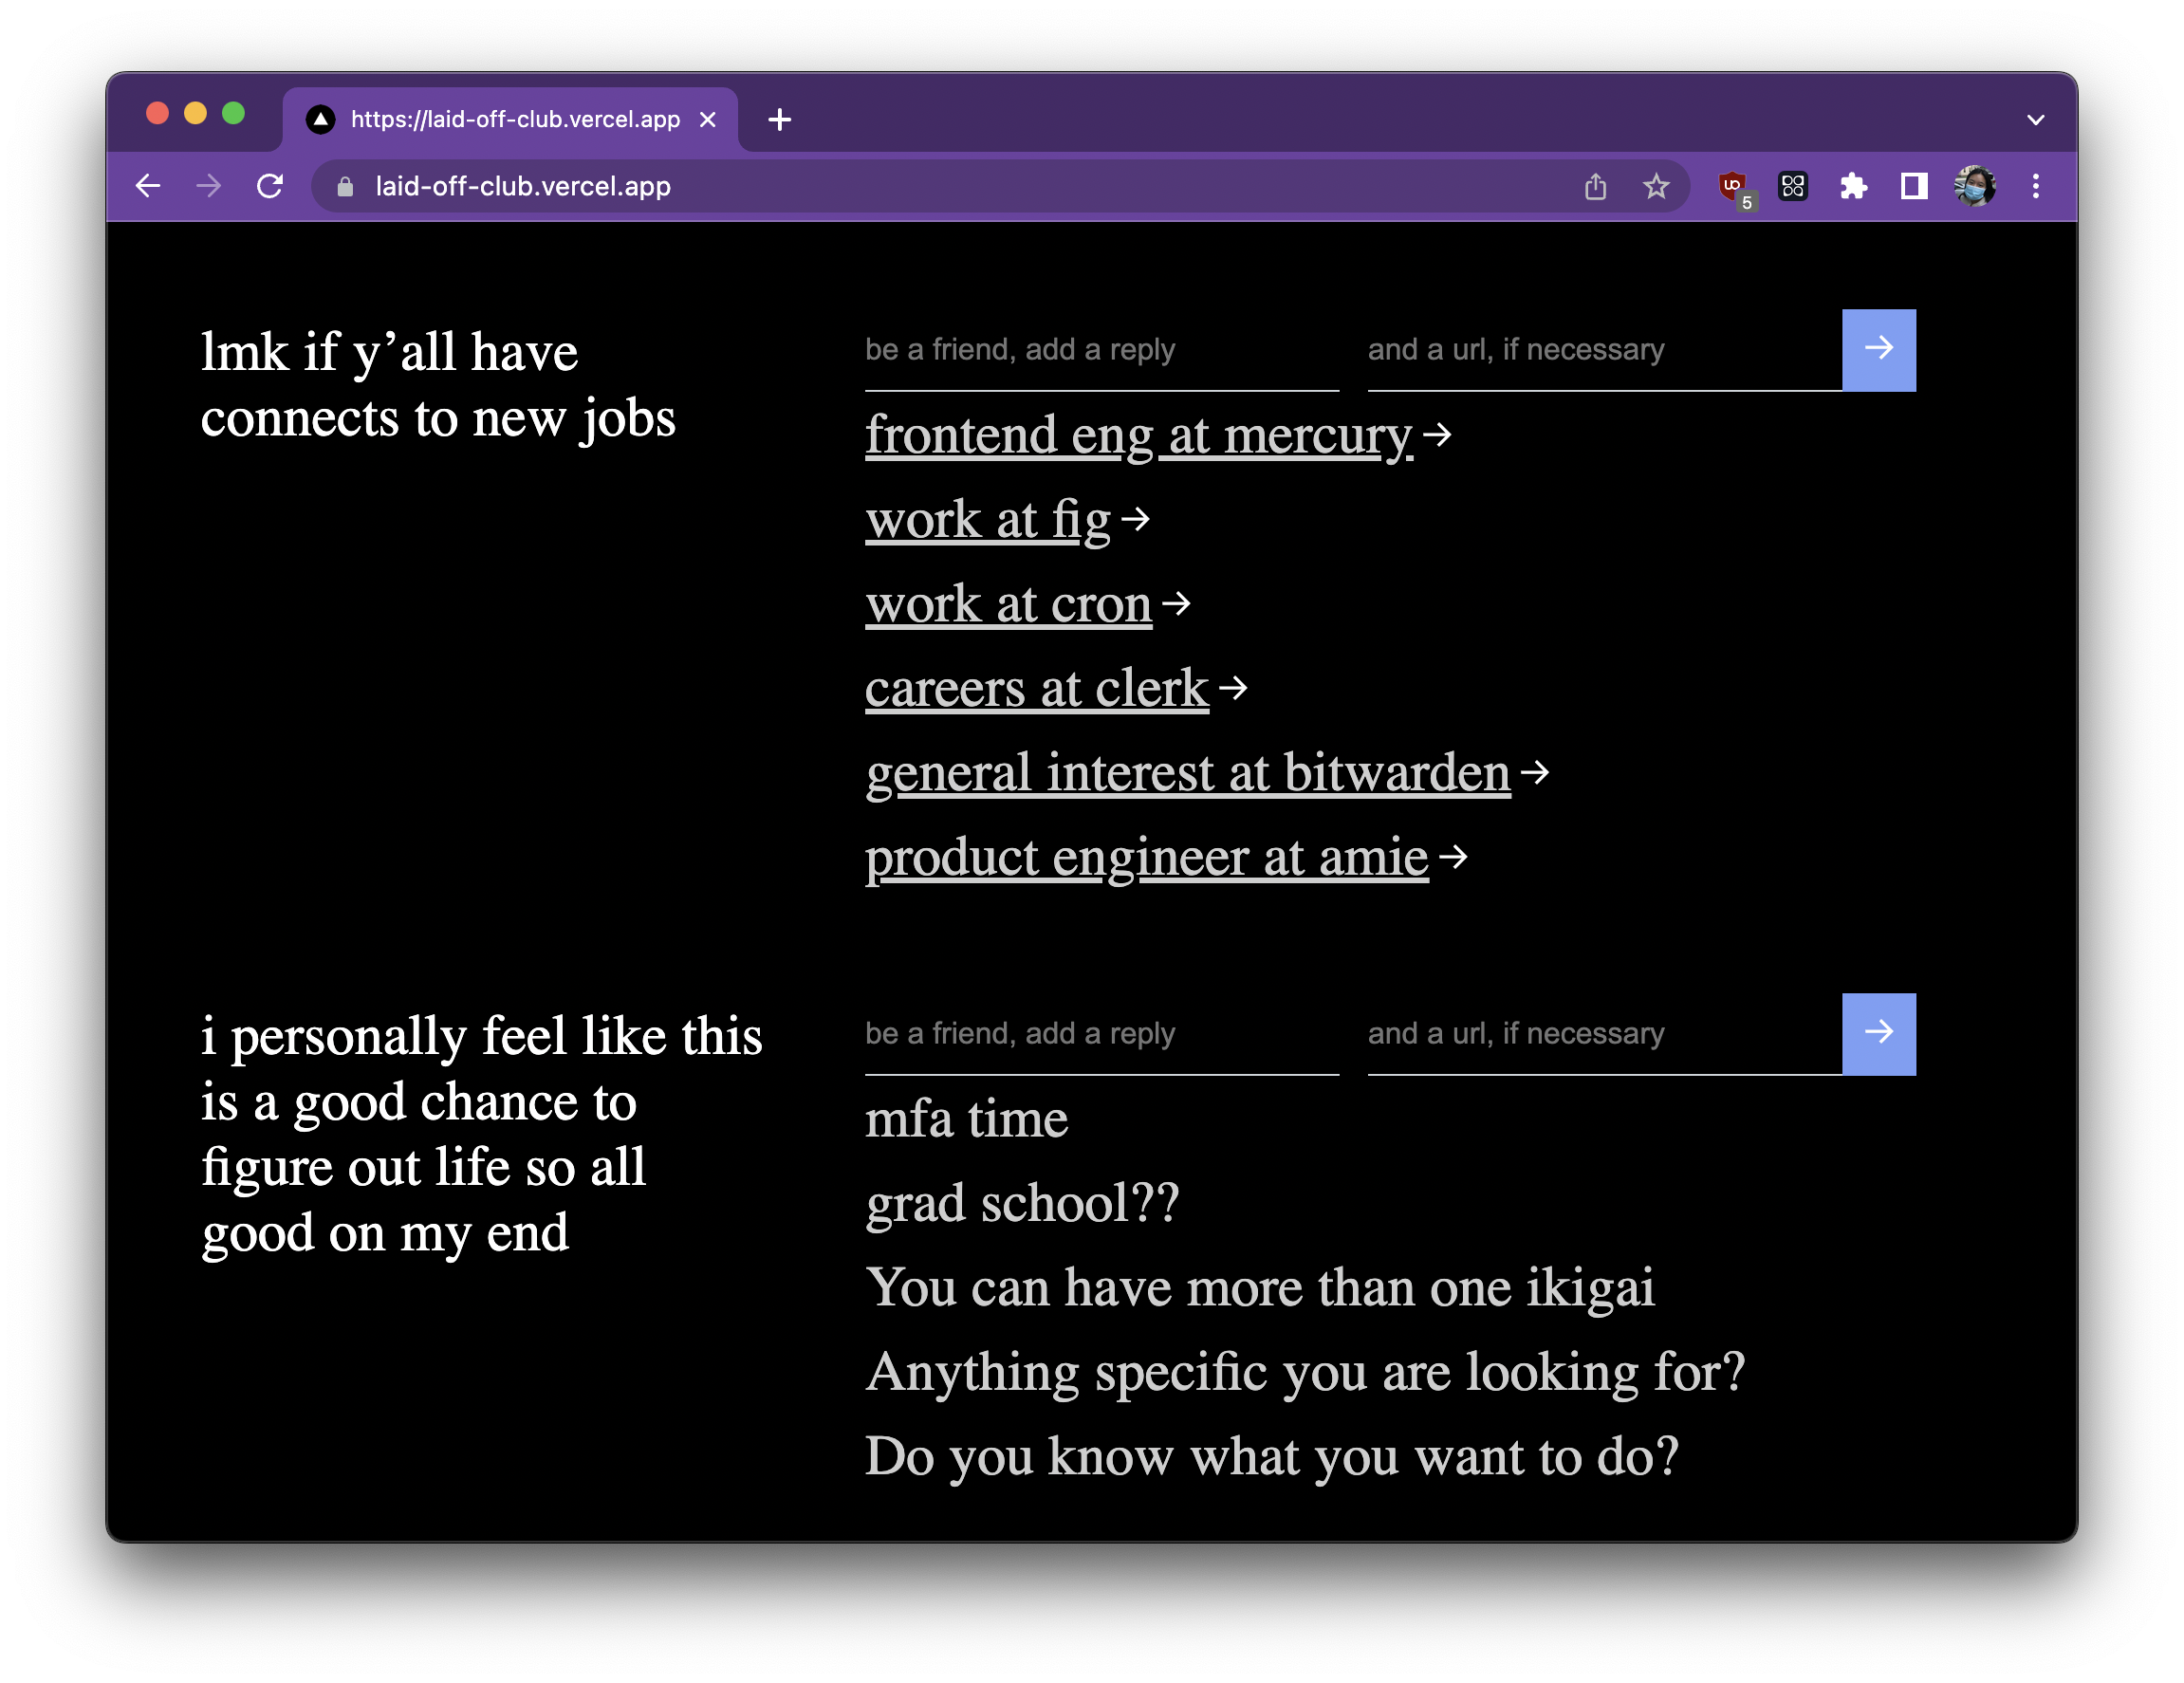Image resolution: width=2184 pixels, height=1683 pixels.
Task: Expand the tab search chevron
Action: (2035, 120)
